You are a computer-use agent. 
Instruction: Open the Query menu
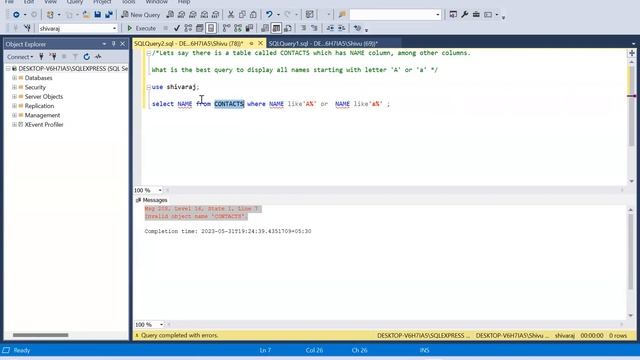click(75, 2)
